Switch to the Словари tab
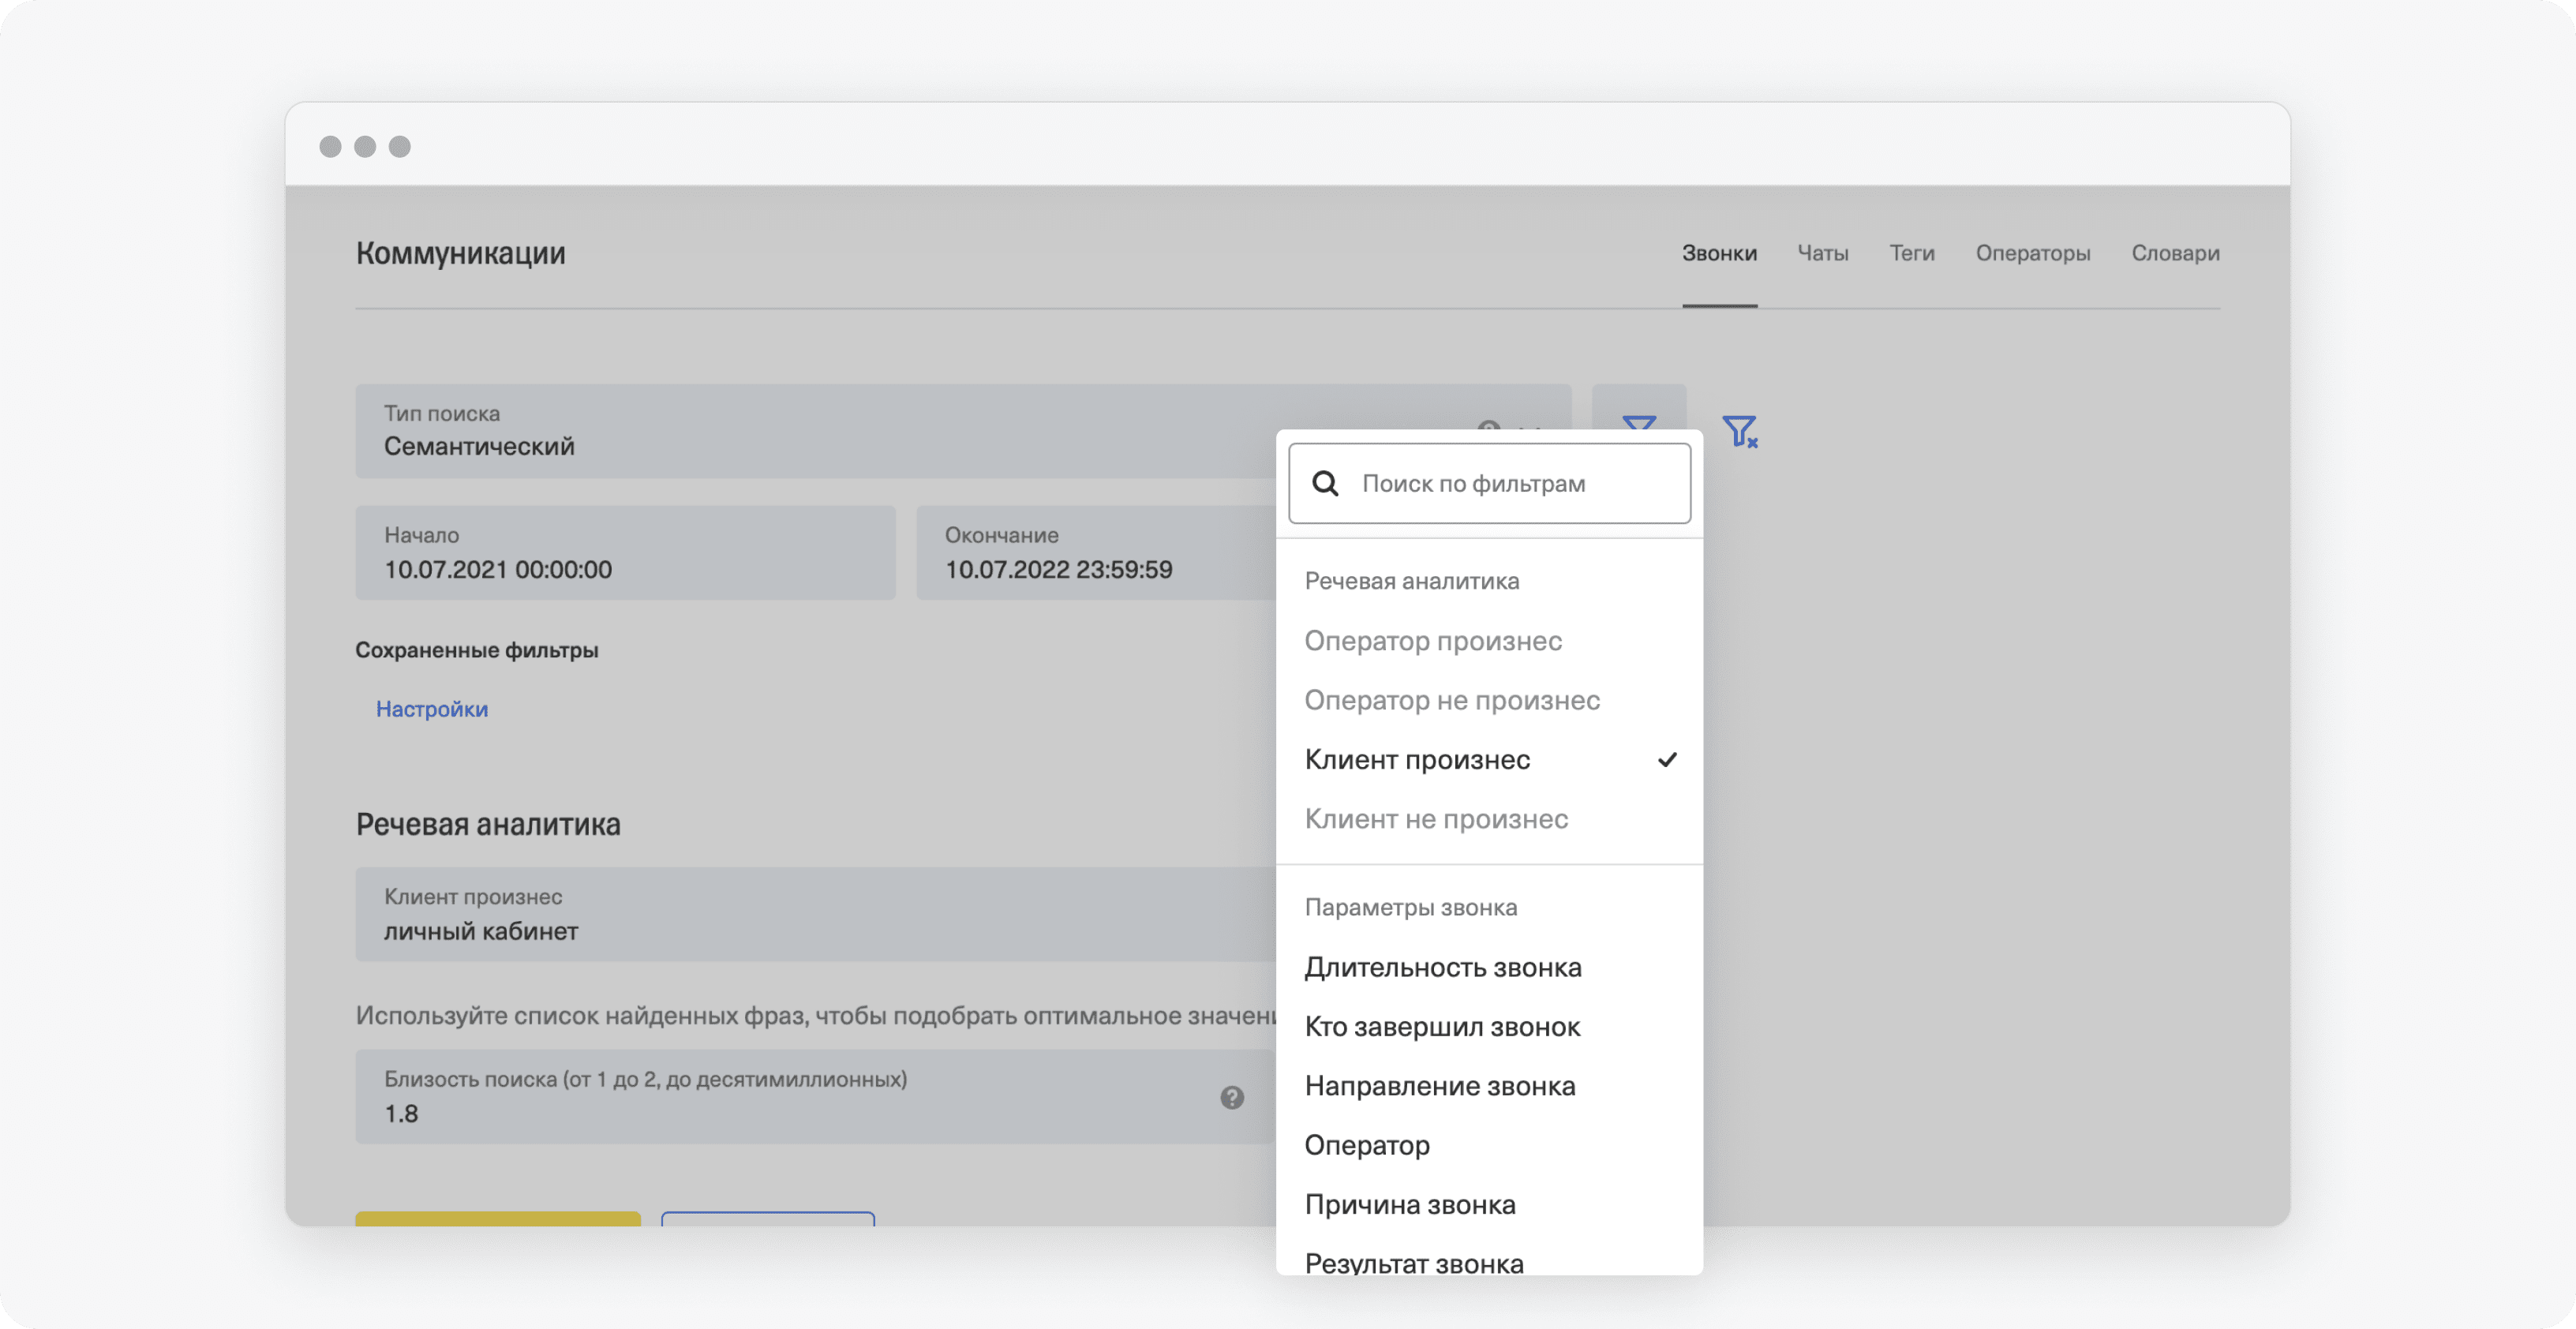 pos(2175,253)
